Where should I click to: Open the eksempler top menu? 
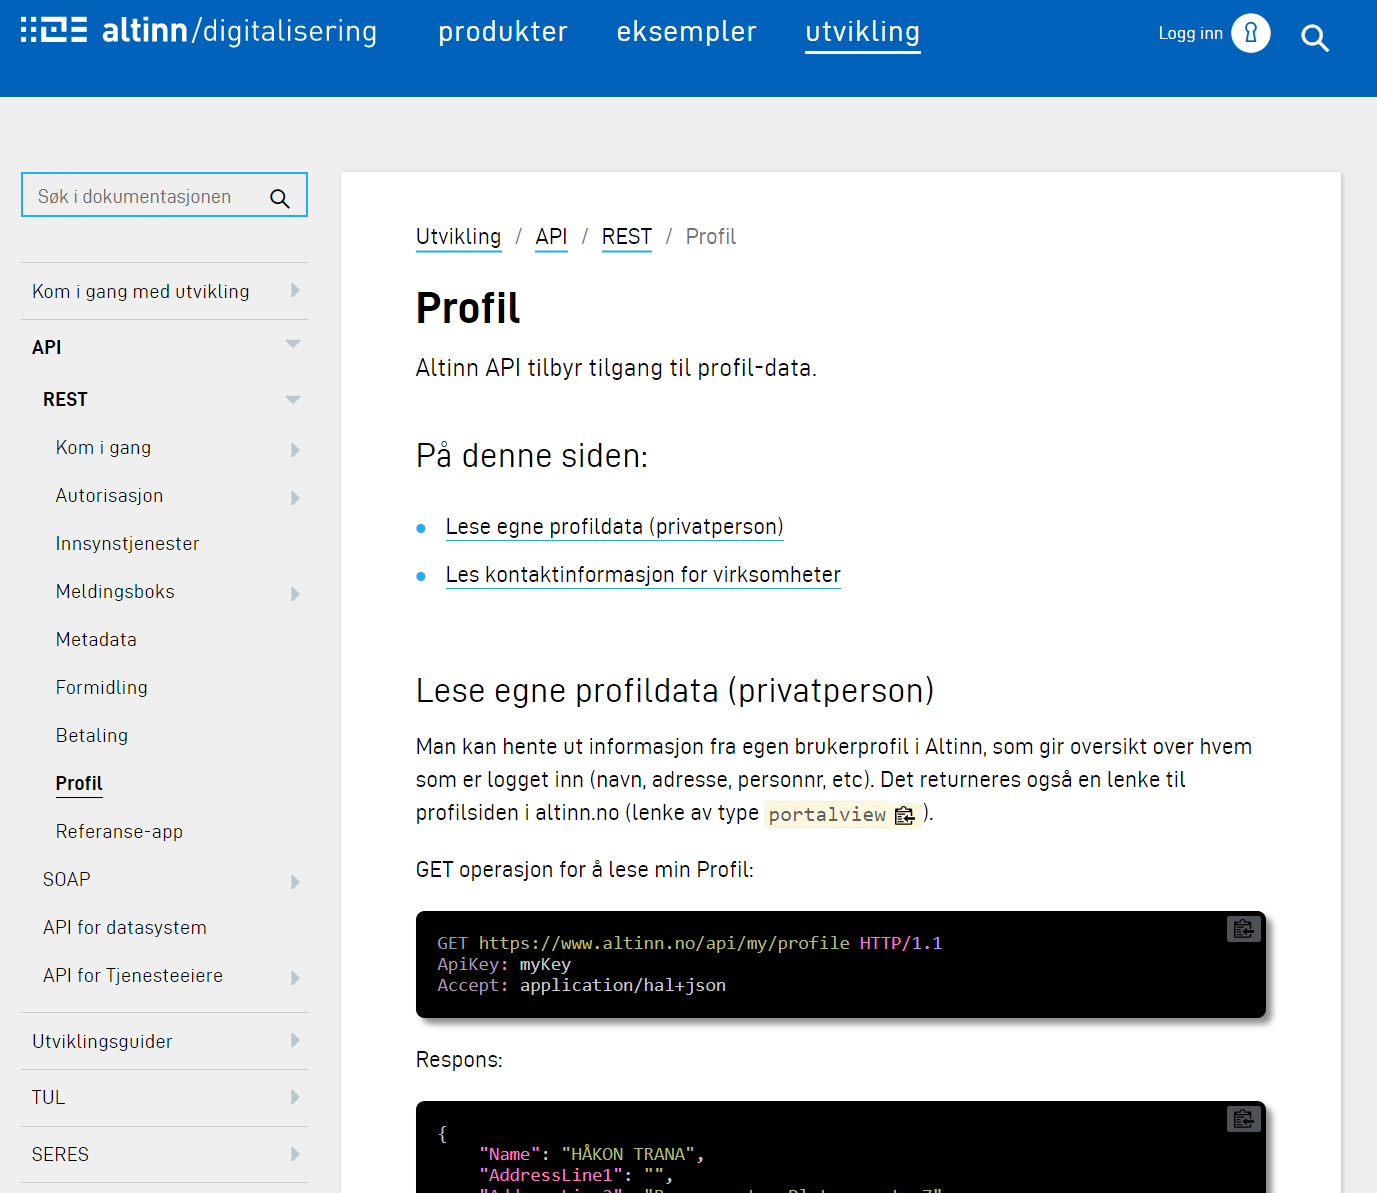click(x=687, y=32)
